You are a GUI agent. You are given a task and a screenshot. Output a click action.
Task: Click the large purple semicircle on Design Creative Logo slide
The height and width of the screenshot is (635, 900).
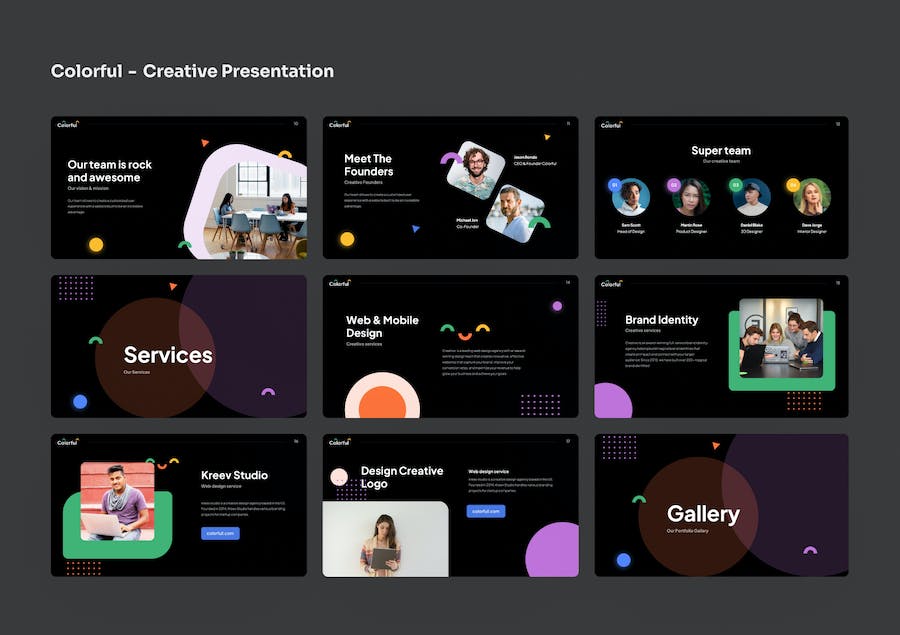(553, 551)
